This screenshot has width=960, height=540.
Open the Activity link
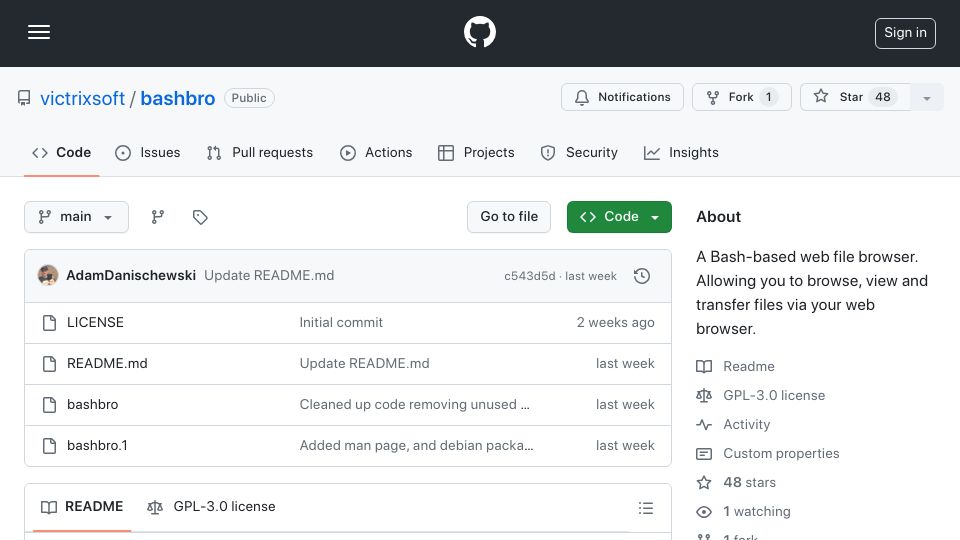pyautogui.click(x=733, y=424)
